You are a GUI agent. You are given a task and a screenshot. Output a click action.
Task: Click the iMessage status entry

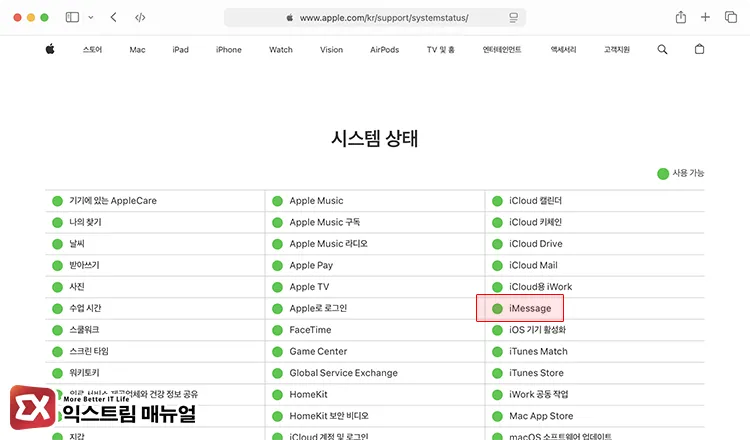[x=530, y=308]
